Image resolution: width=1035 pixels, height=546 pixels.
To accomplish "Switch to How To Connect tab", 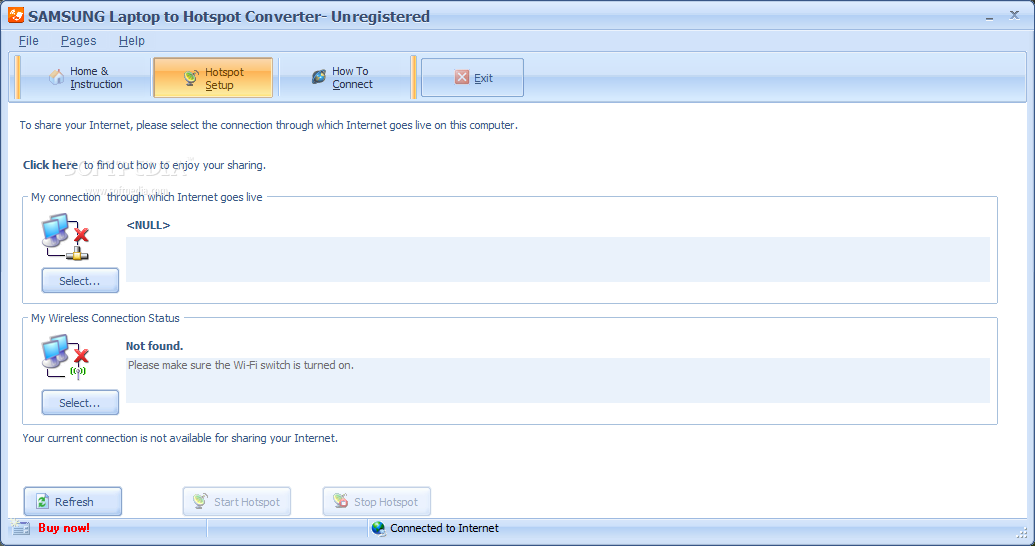I will point(343,78).
